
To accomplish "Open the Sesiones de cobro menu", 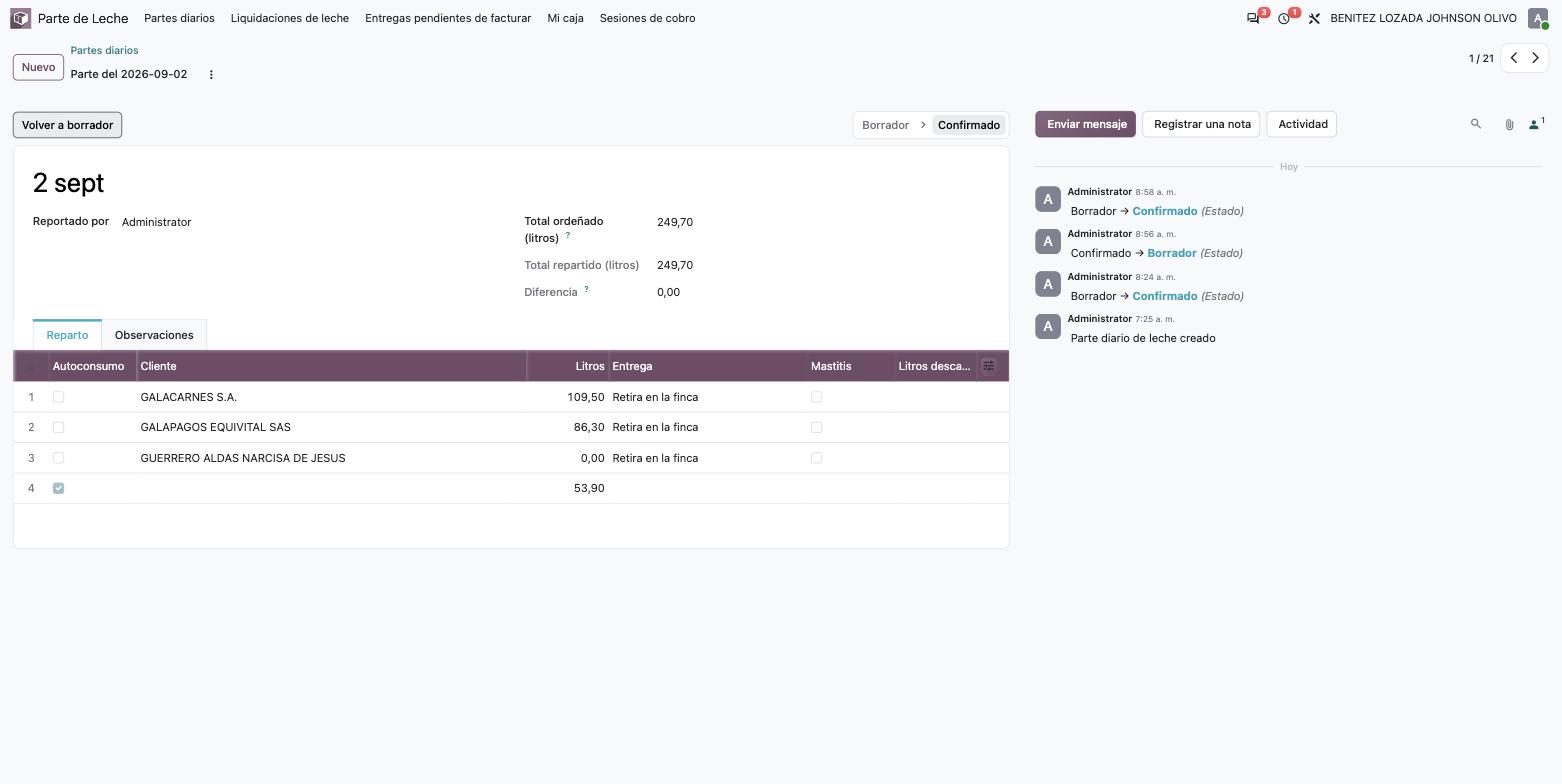I will 647,18.
